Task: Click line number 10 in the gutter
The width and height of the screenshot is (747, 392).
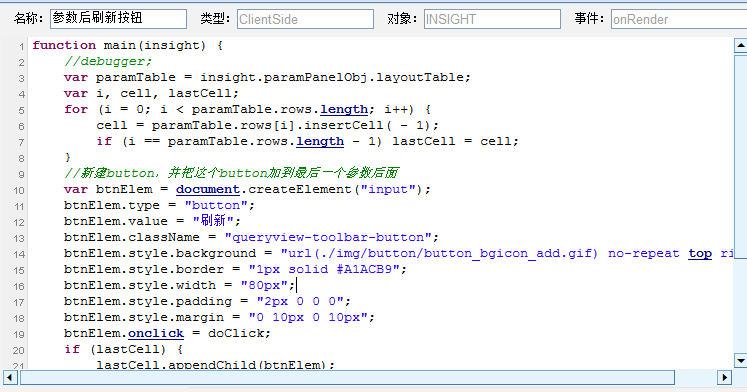Action: (x=19, y=191)
